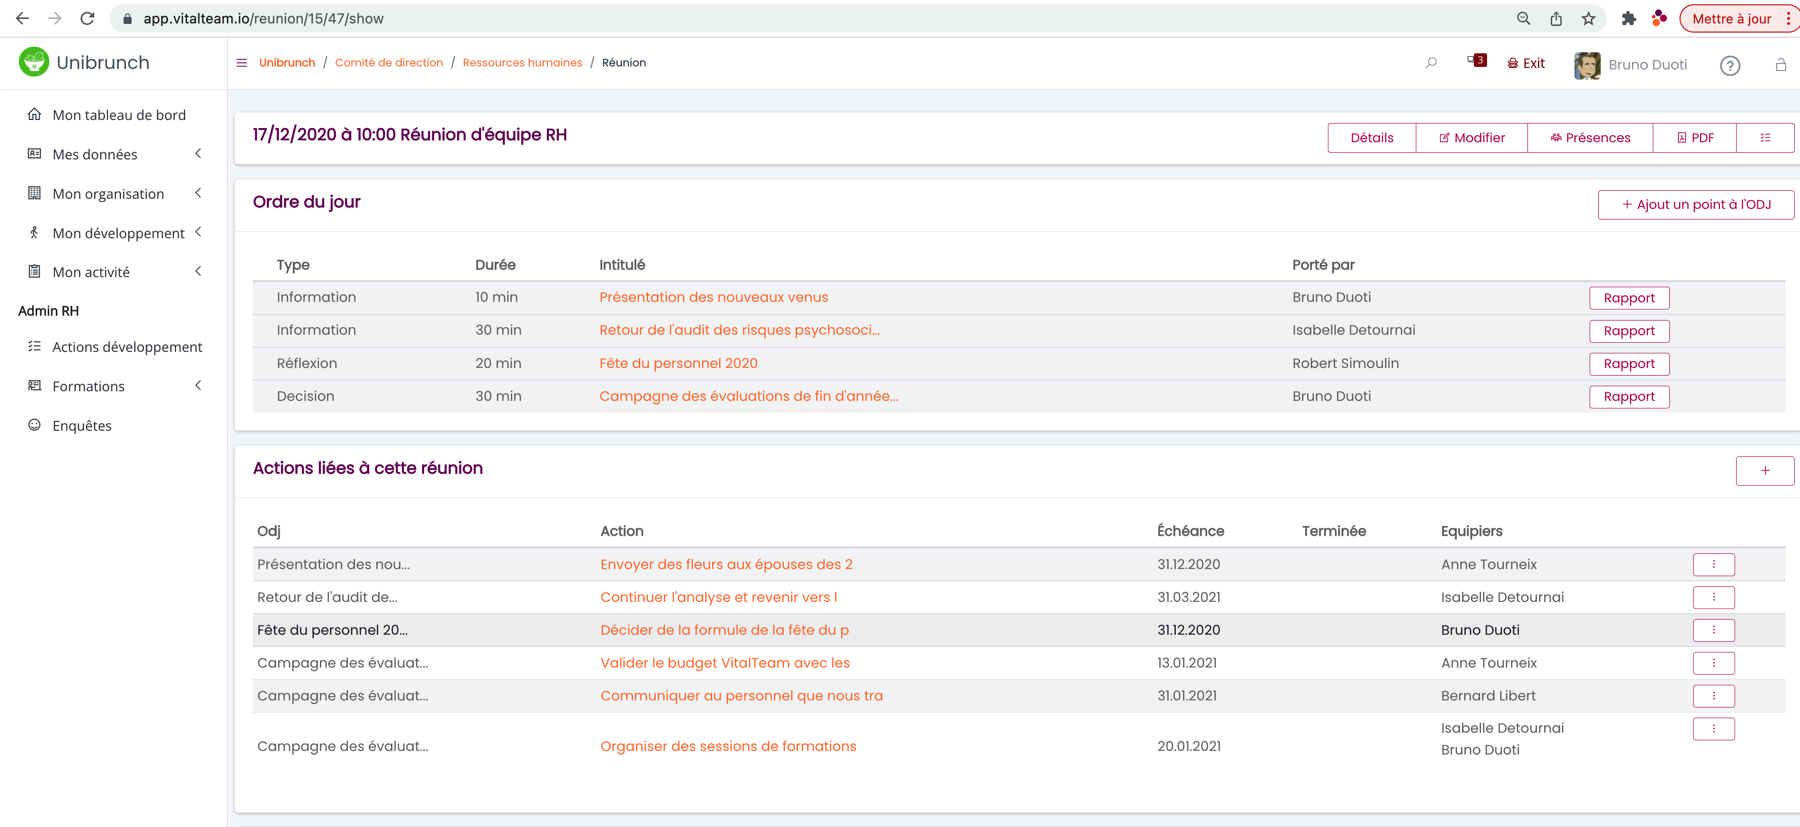Export the meeting as PDF
This screenshot has width=1800, height=827.
[x=1694, y=138]
